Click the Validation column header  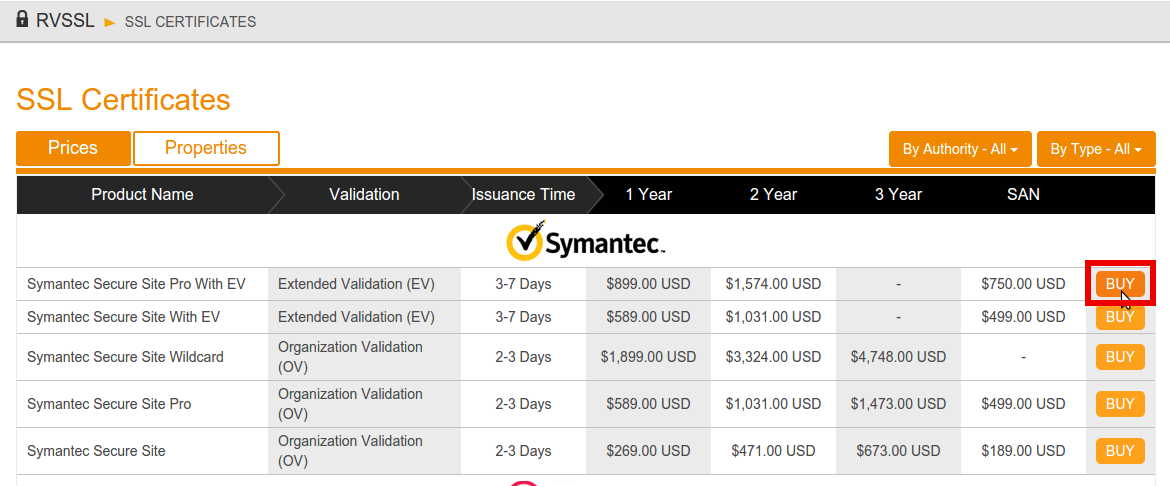364,194
